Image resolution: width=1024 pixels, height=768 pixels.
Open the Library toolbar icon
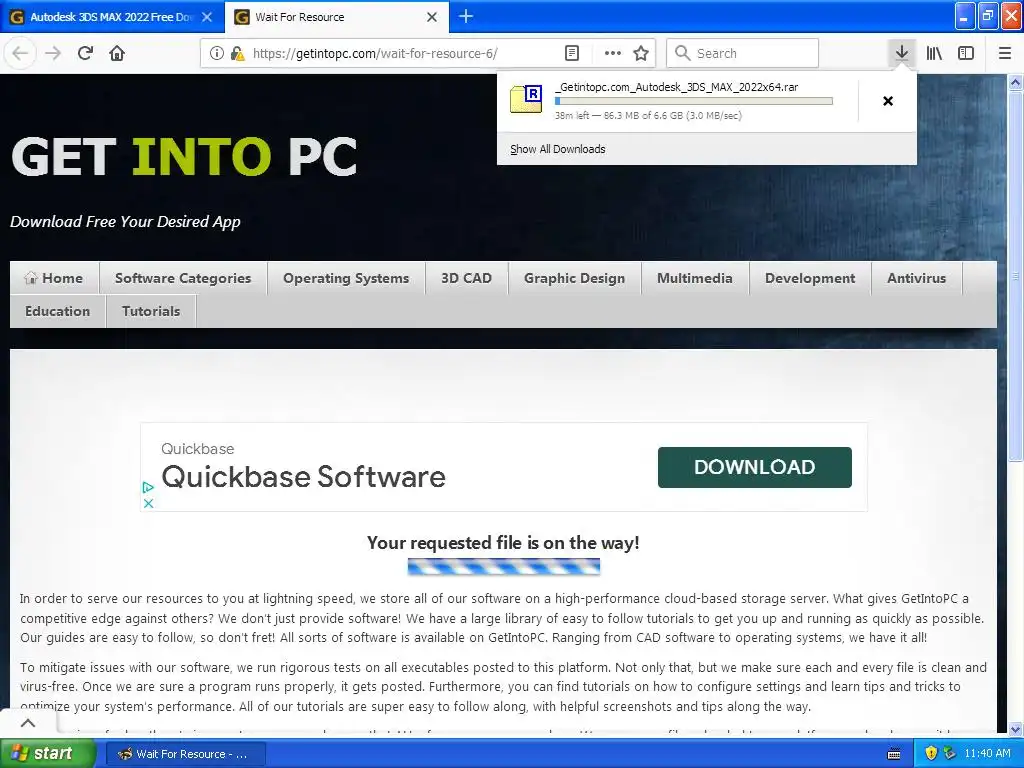(x=934, y=53)
